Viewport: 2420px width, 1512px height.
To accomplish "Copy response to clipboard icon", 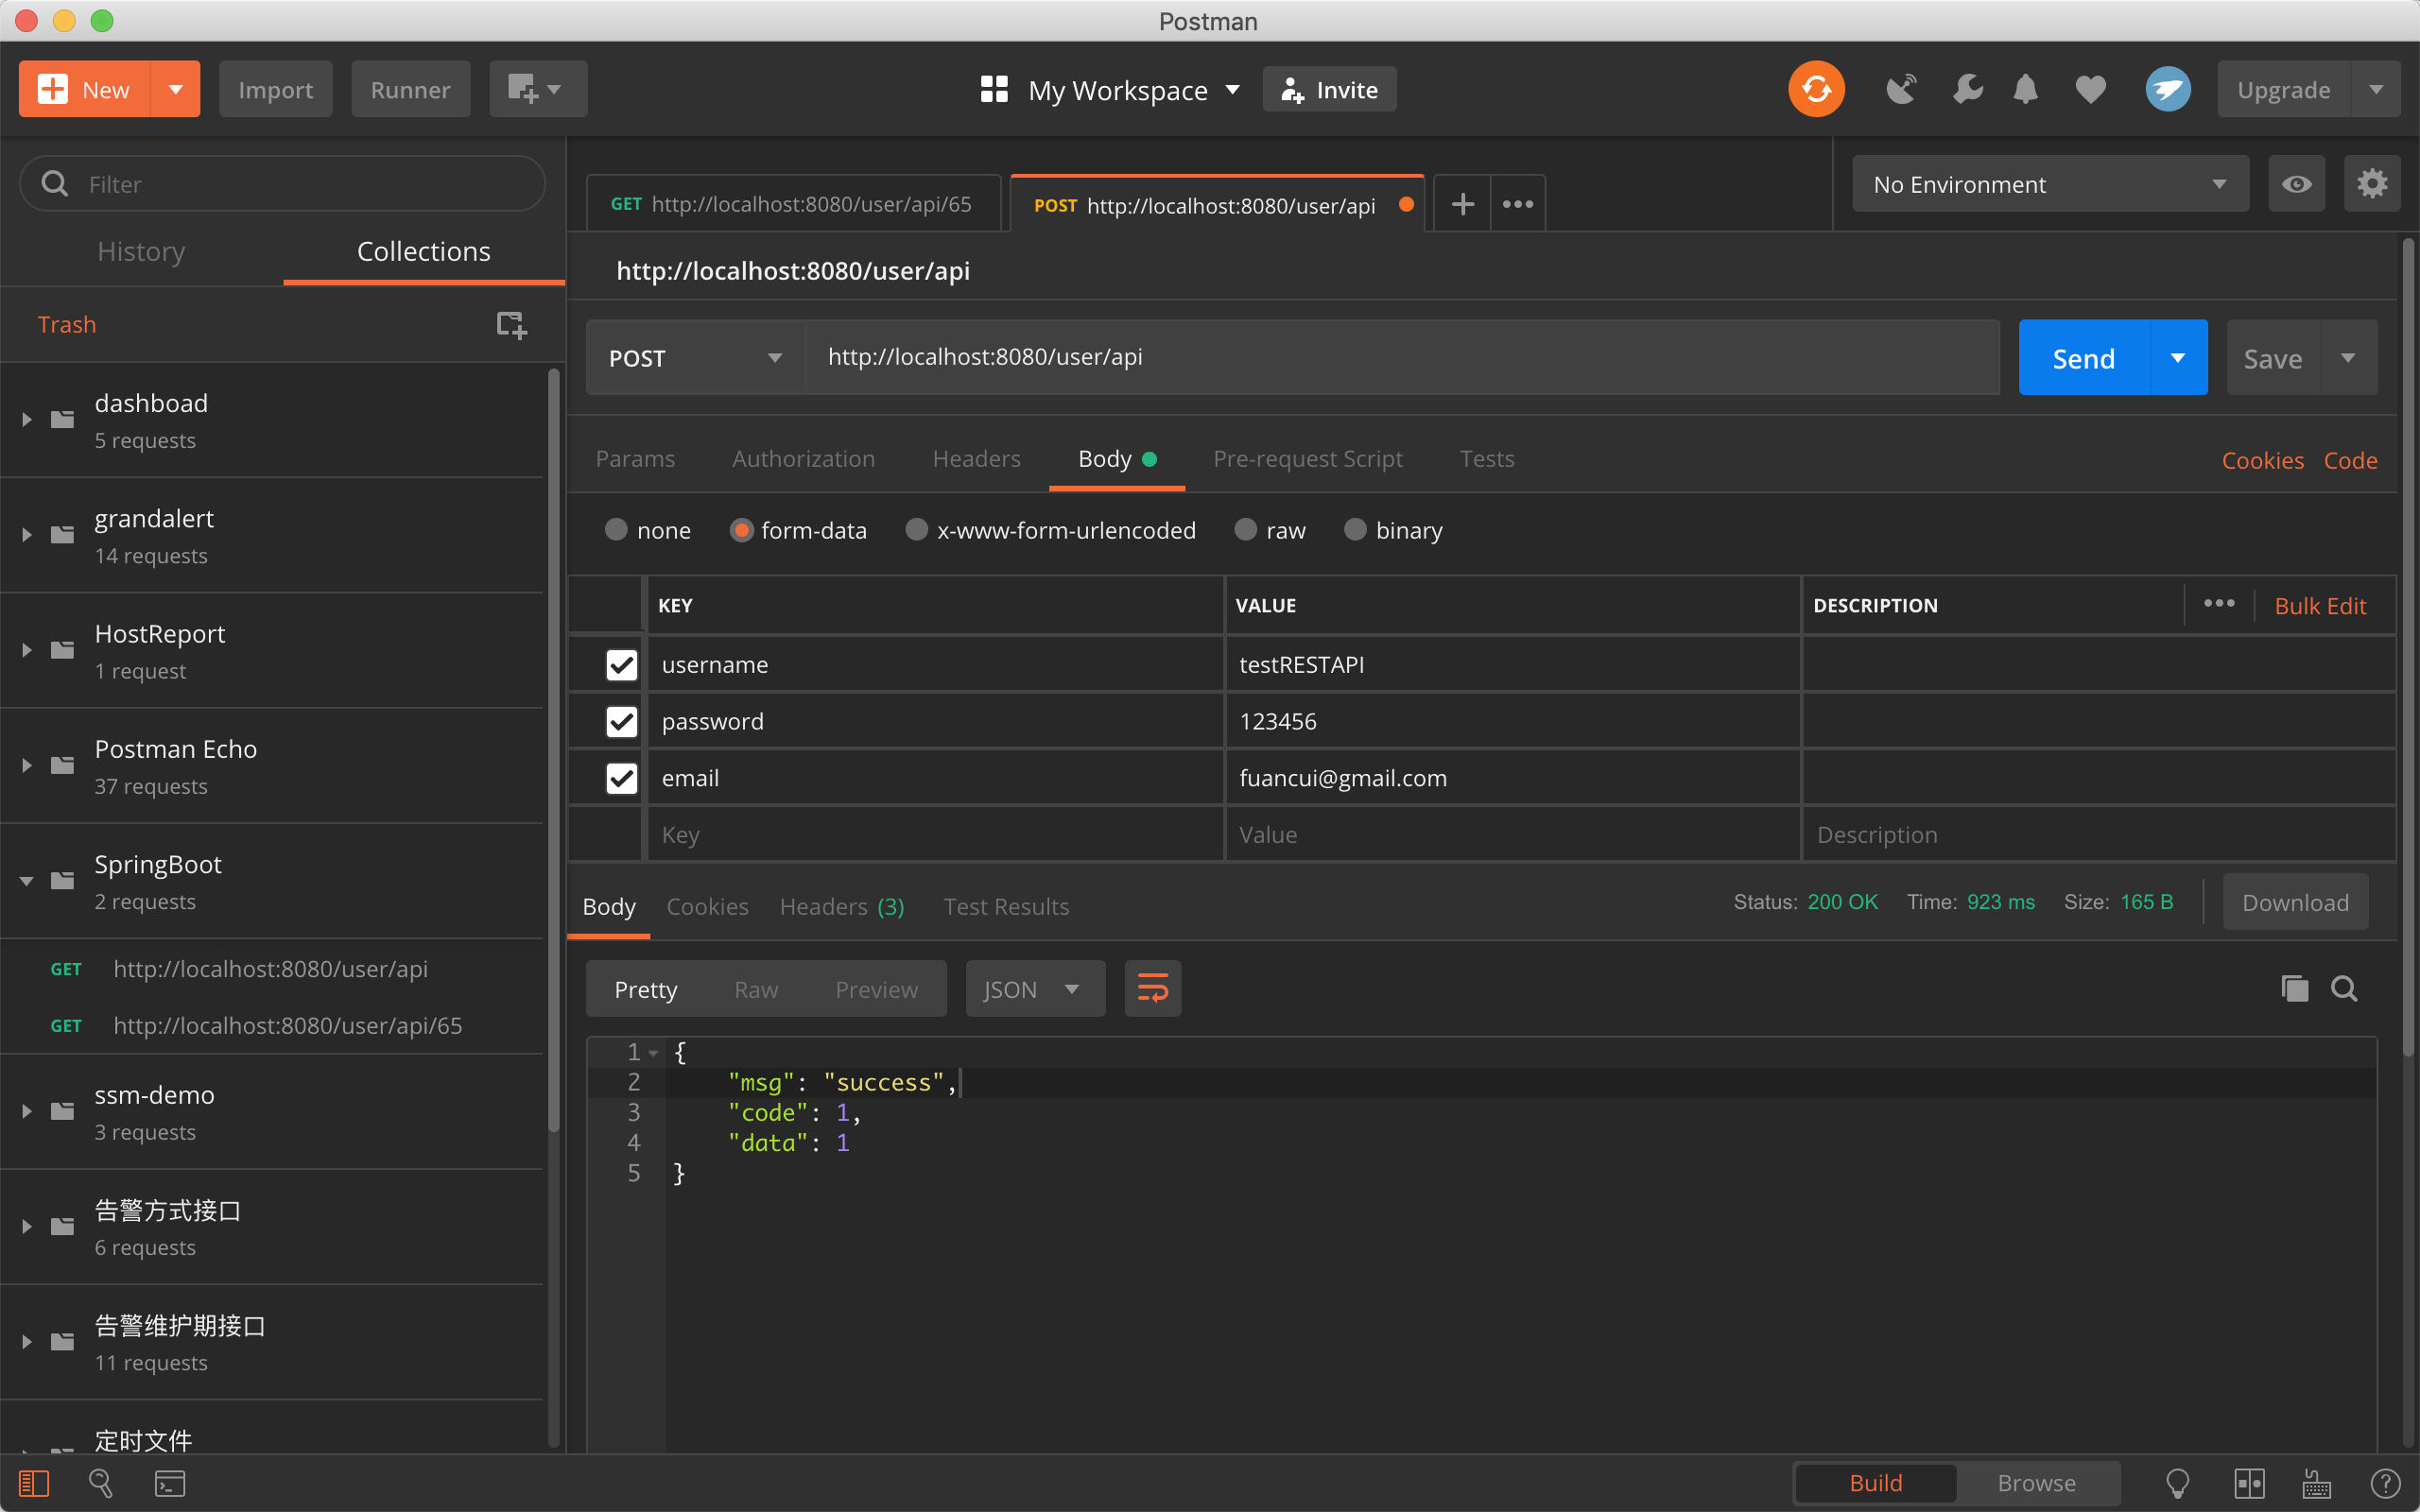I will point(2294,989).
